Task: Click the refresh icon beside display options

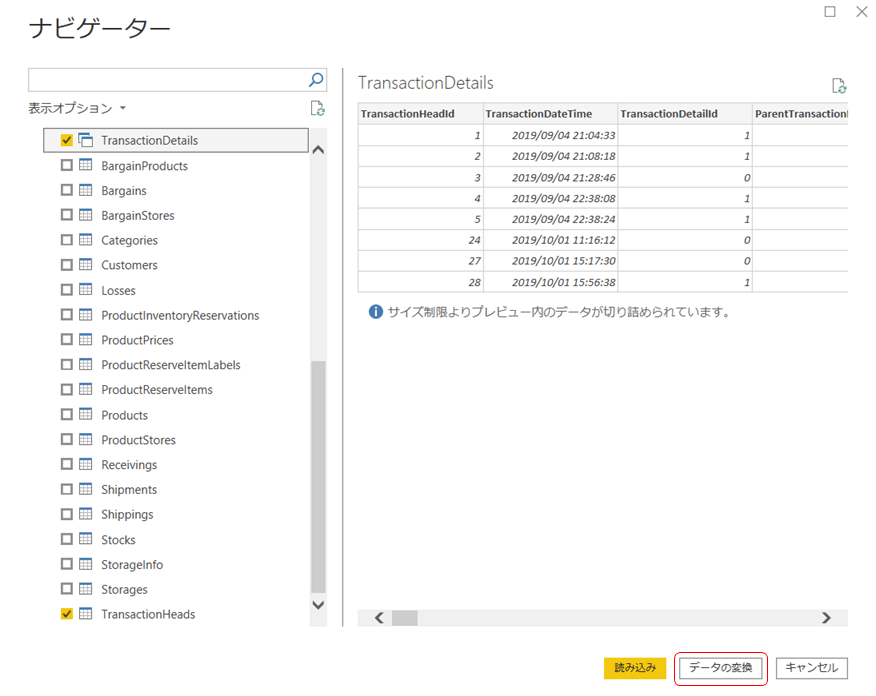Action: pyautogui.click(x=317, y=108)
